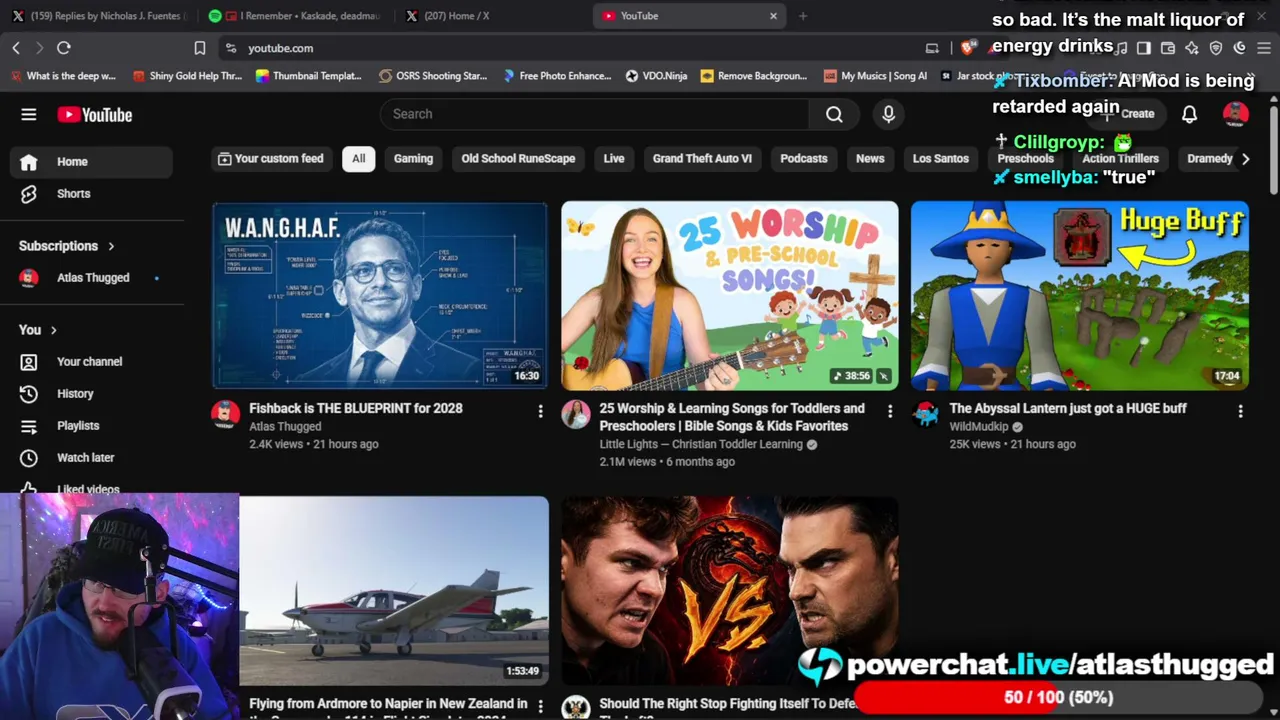
Task: Select the Live filter chip
Action: (x=614, y=159)
